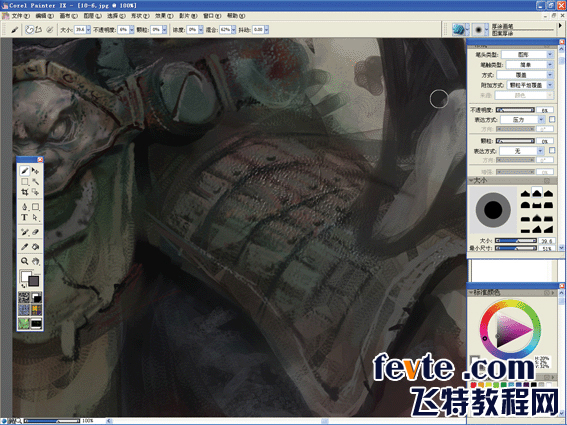Select the Selection Adjuster tool
567x425 pixels.
(35, 192)
